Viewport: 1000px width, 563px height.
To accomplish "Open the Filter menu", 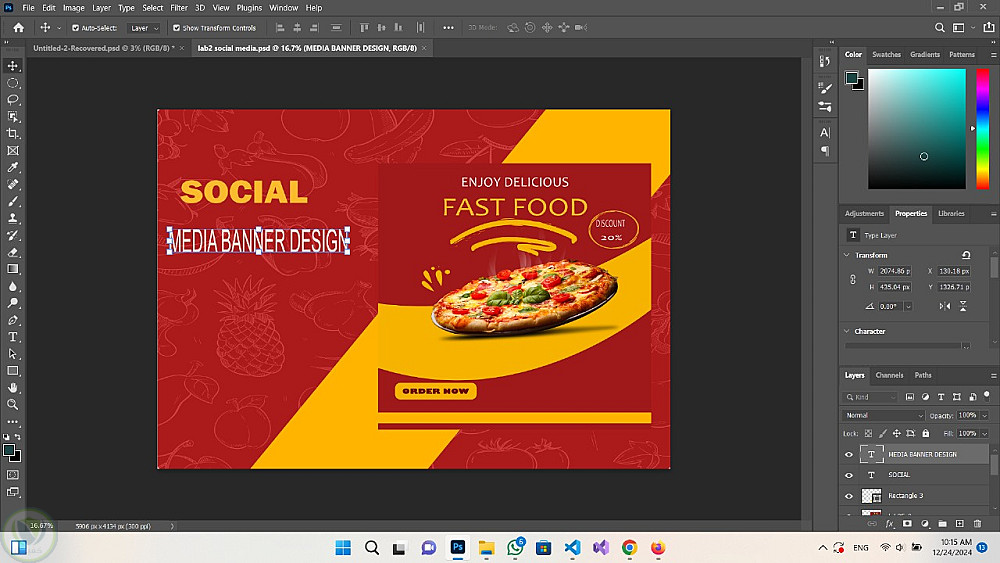I will pos(179,7).
